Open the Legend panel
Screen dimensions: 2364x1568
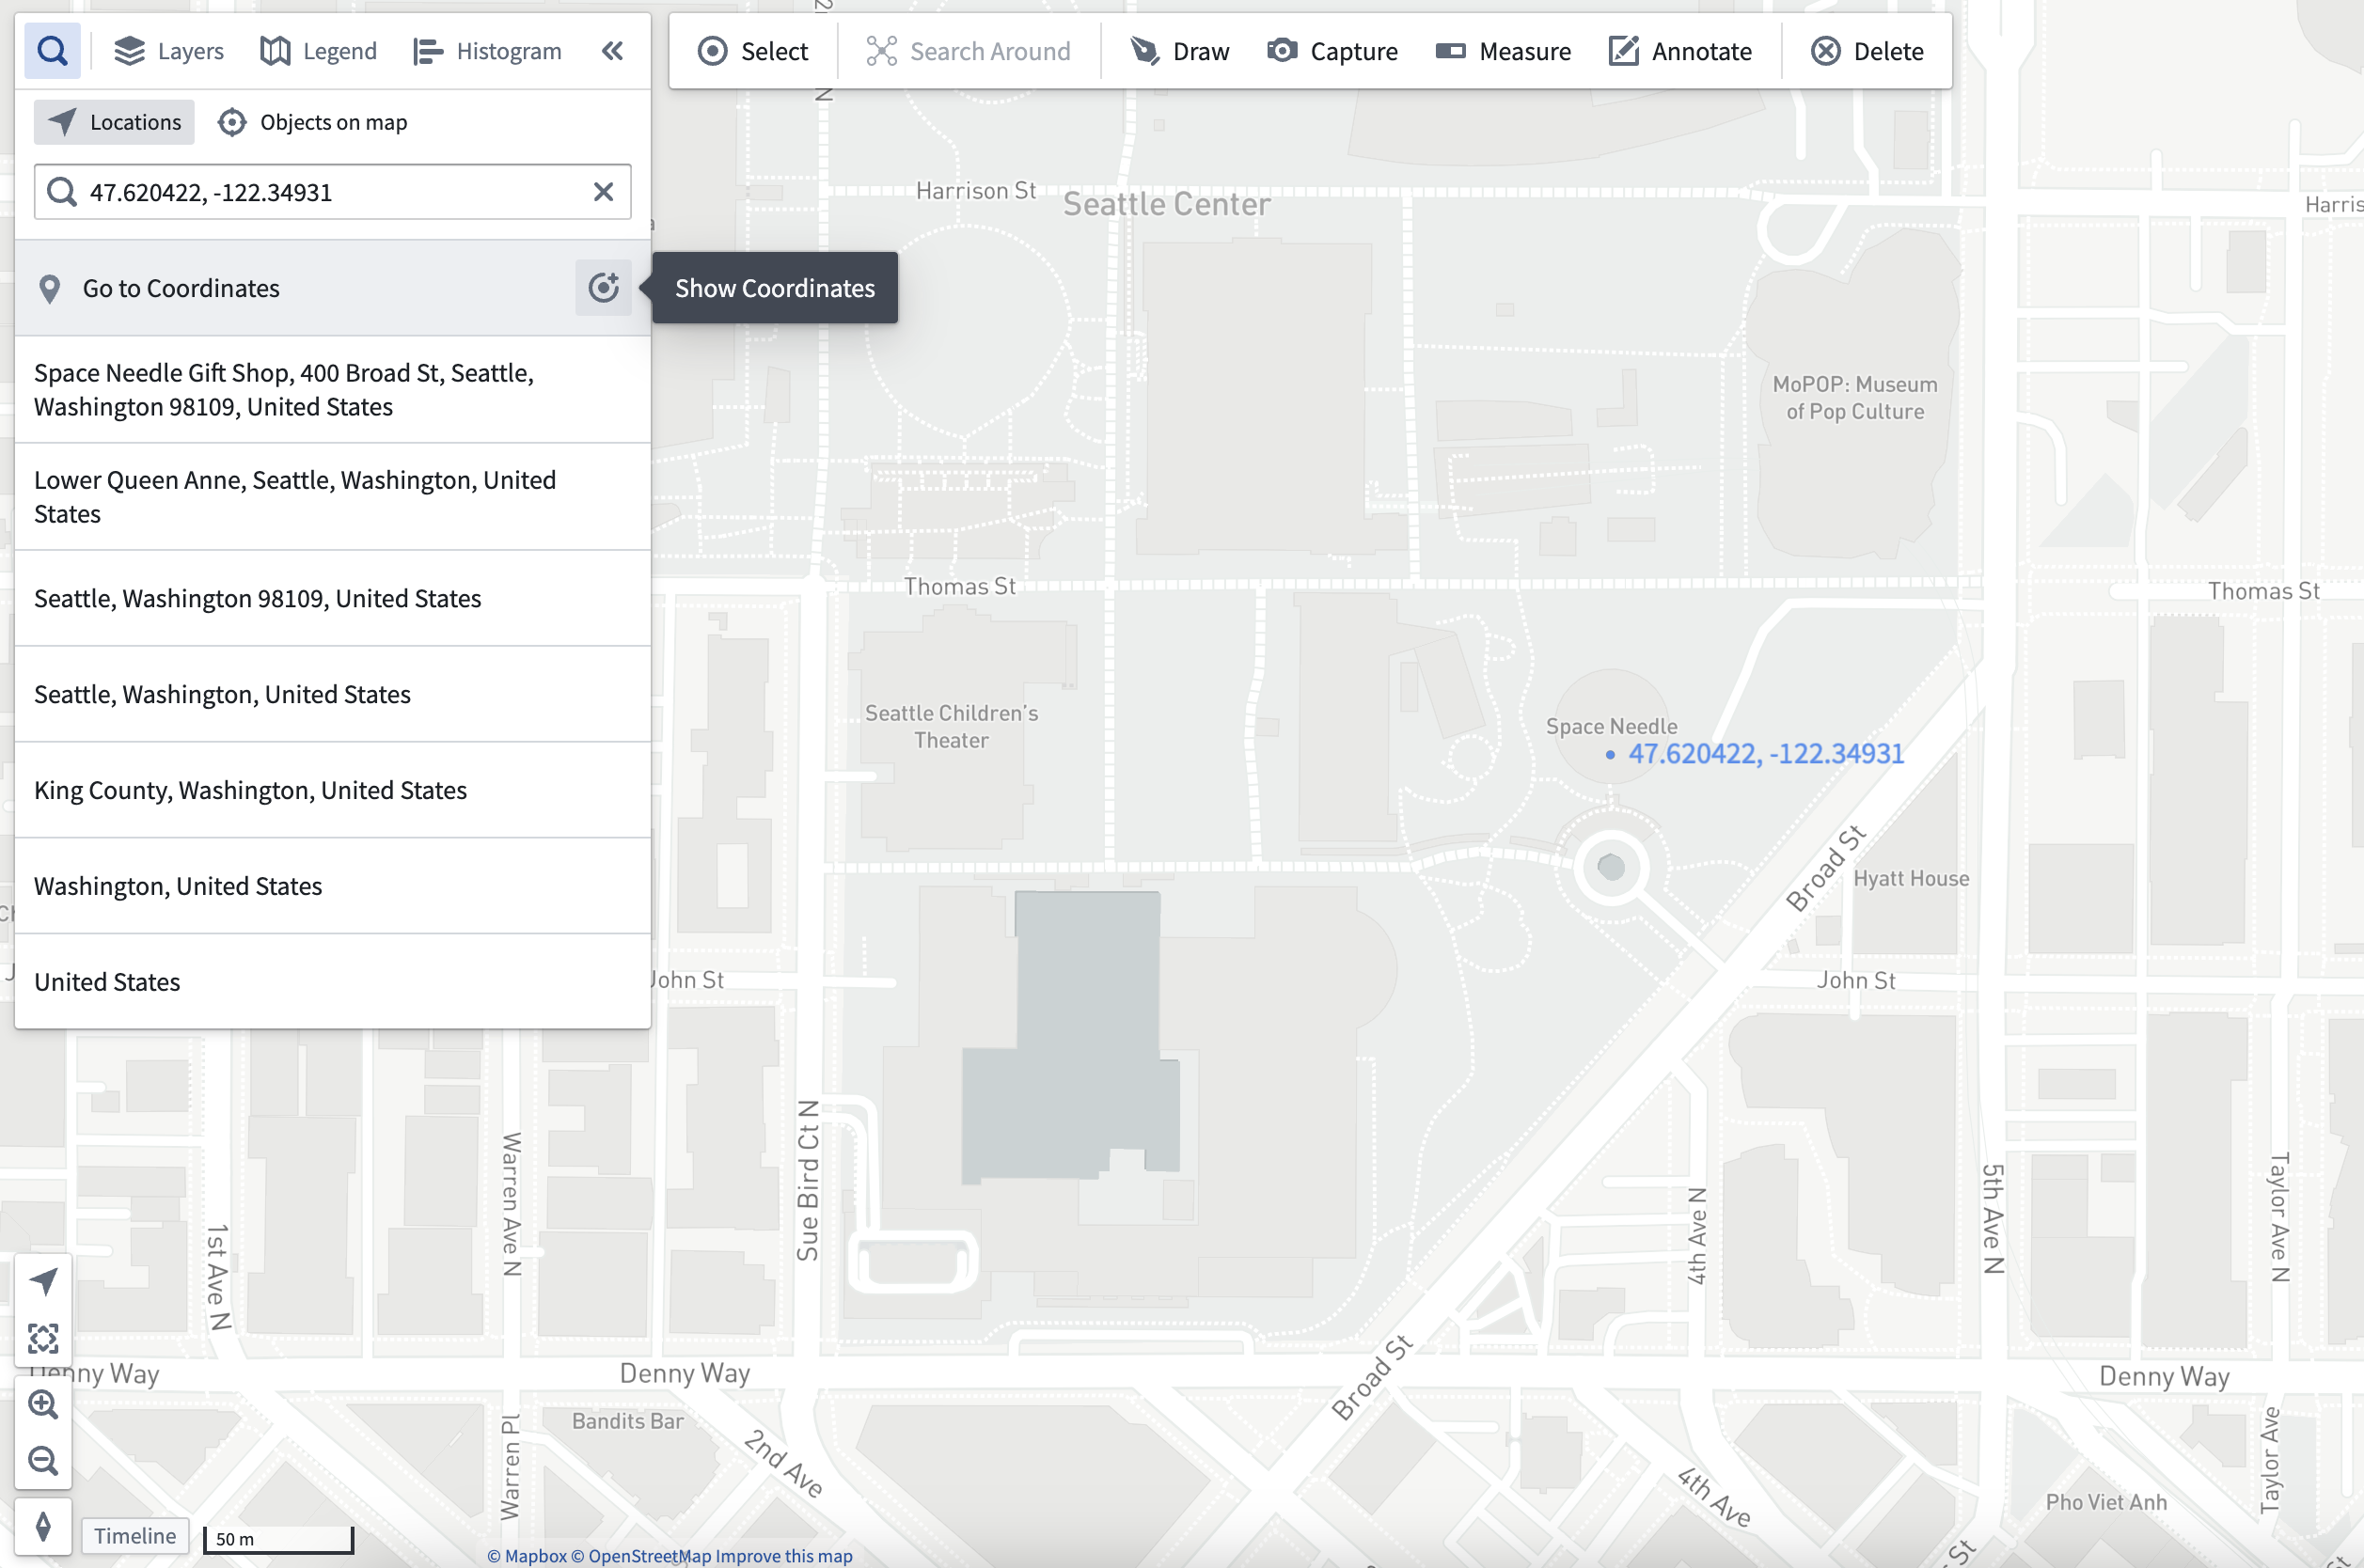coord(318,51)
